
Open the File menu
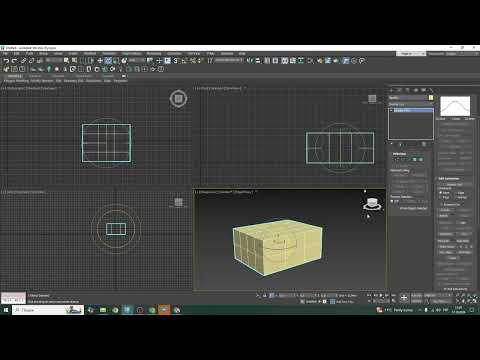click(x=5, y=53)
